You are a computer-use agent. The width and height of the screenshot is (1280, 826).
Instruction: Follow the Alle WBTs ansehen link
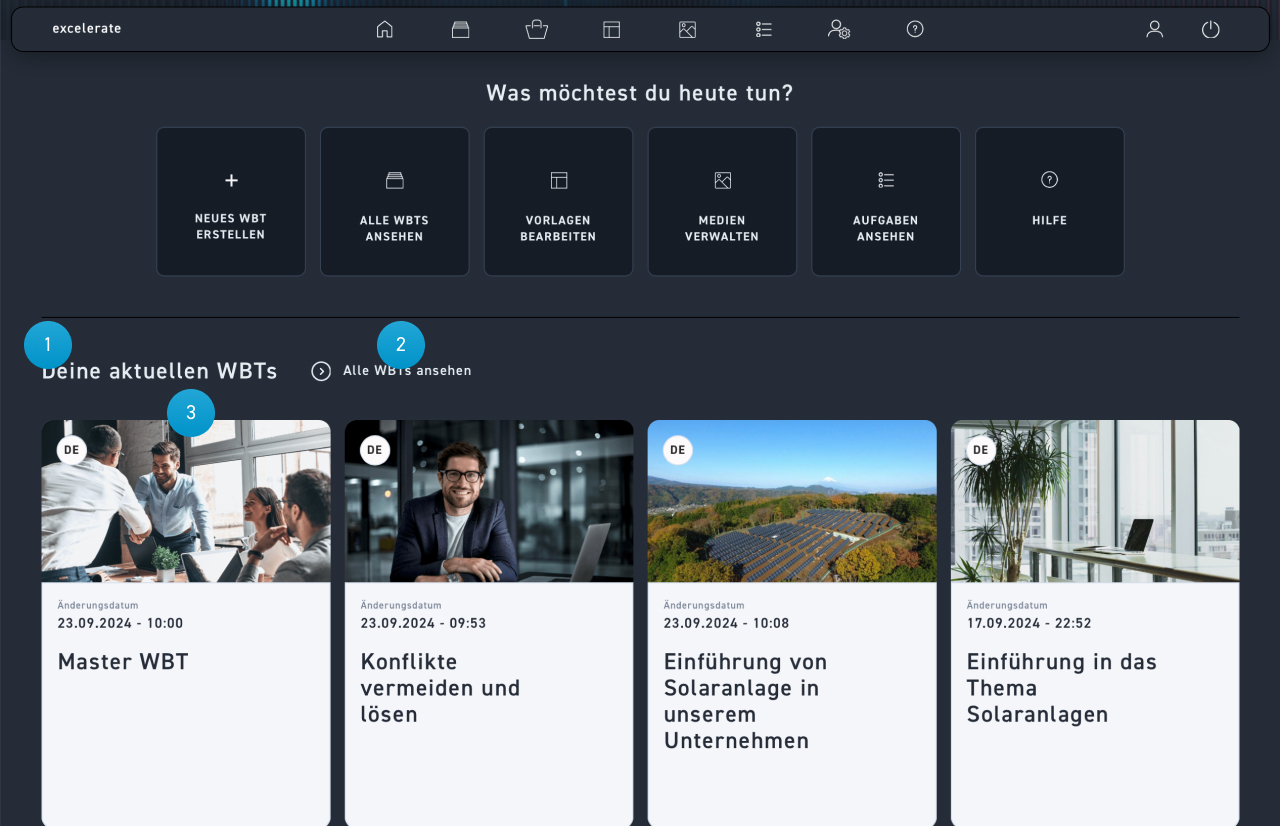(407, 371)
